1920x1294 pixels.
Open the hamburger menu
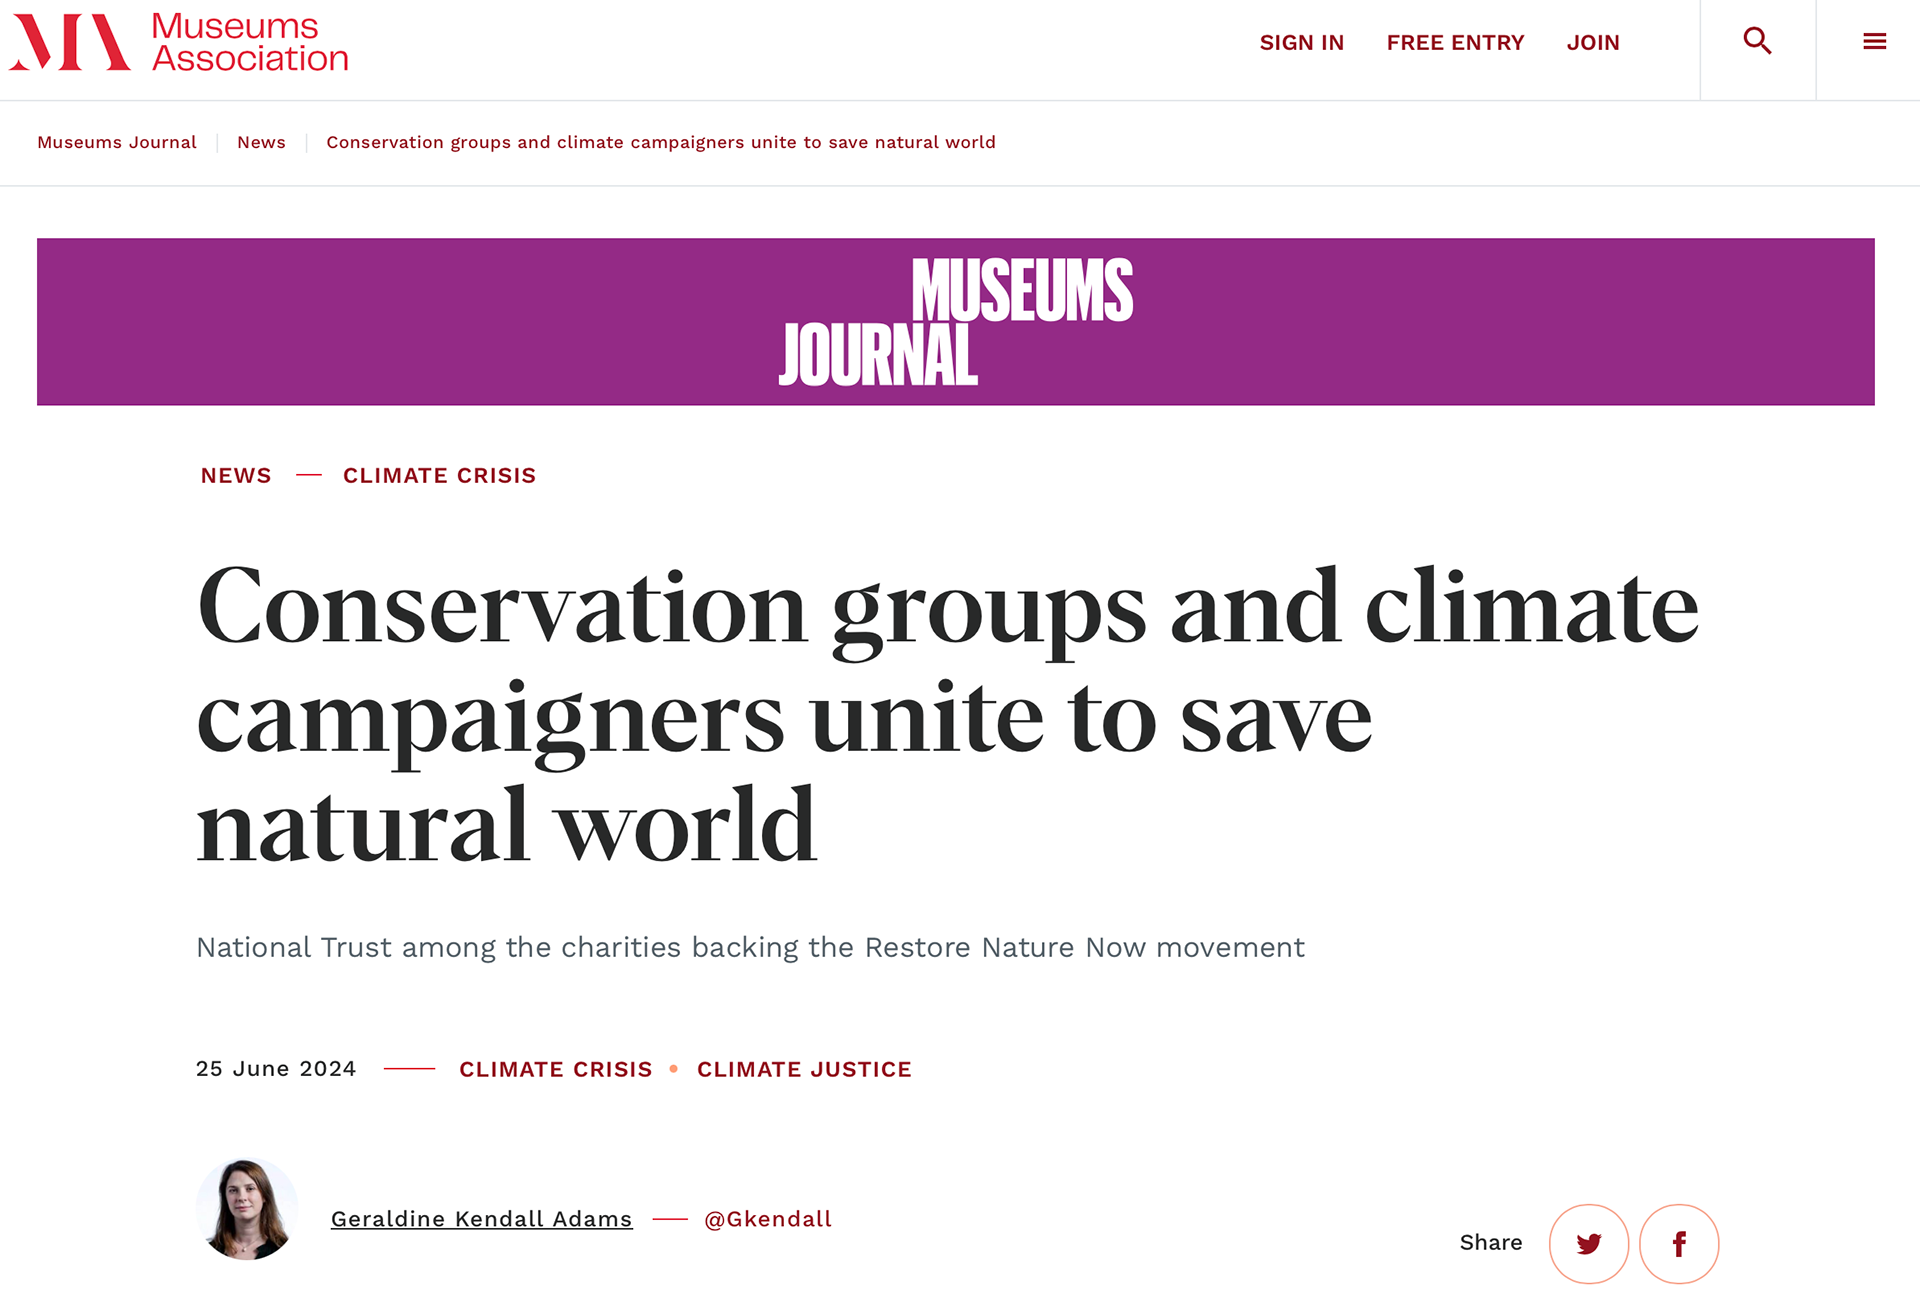(1874, 42)
